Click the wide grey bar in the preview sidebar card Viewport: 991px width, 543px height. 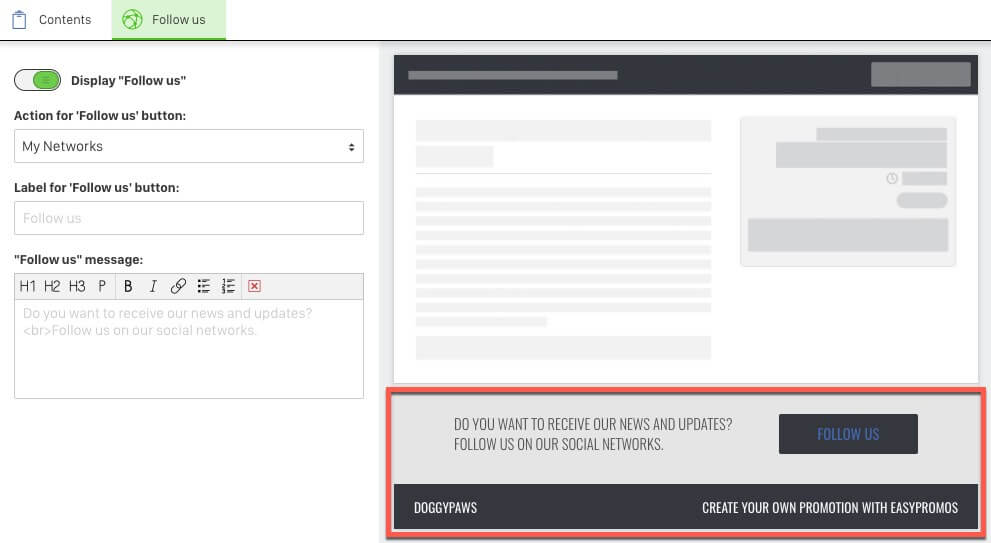(848, 235)
